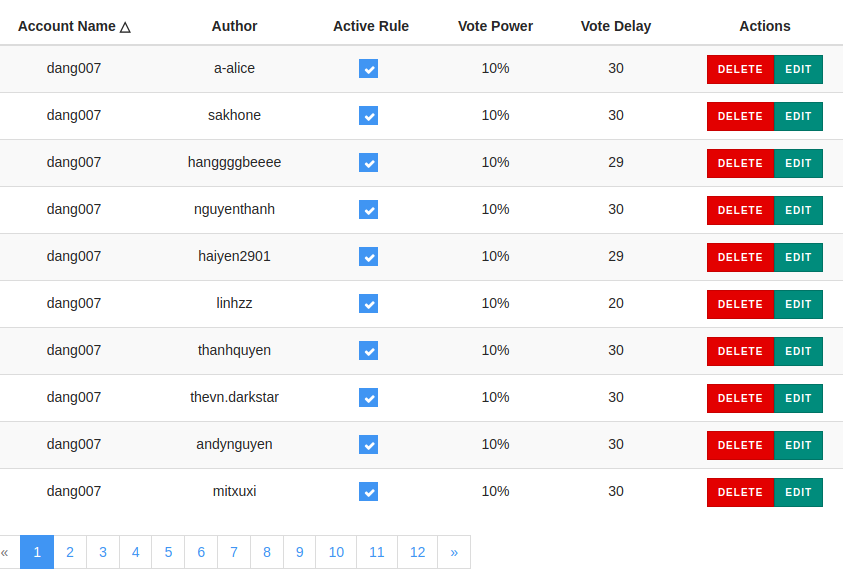The width and height of the screenshot is (843, 576).
Task: Go to previous pagination page arrow
Action: 5,552
